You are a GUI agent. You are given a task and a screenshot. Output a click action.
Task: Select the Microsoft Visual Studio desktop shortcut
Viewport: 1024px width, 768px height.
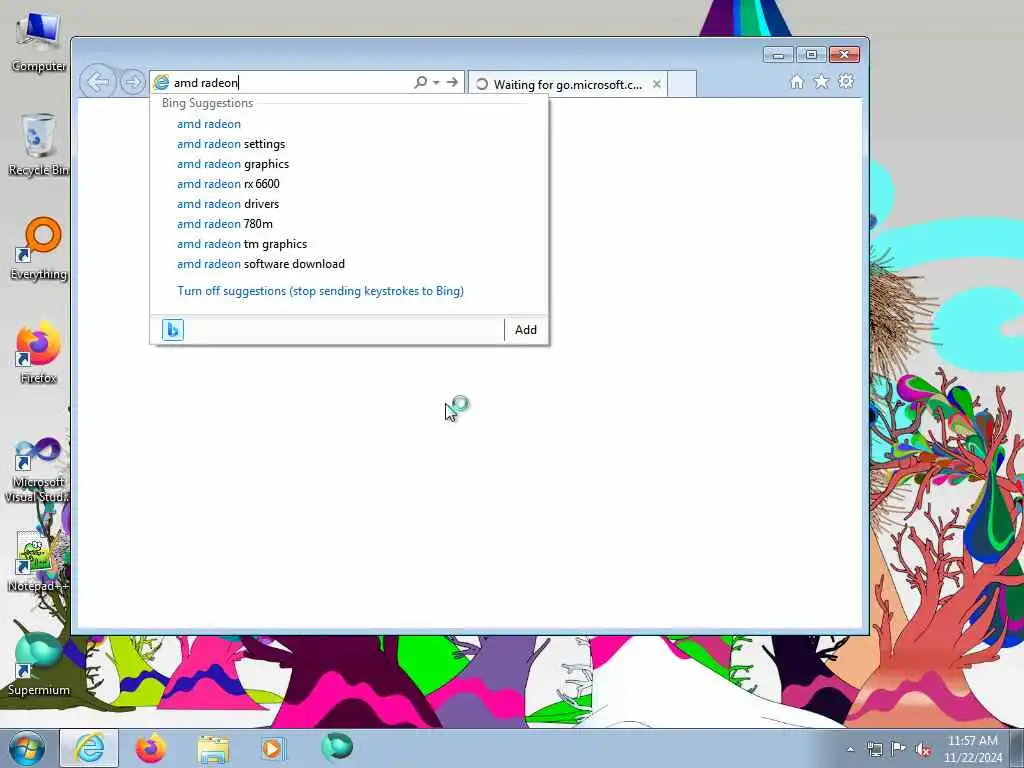click(x=39, y=470)
